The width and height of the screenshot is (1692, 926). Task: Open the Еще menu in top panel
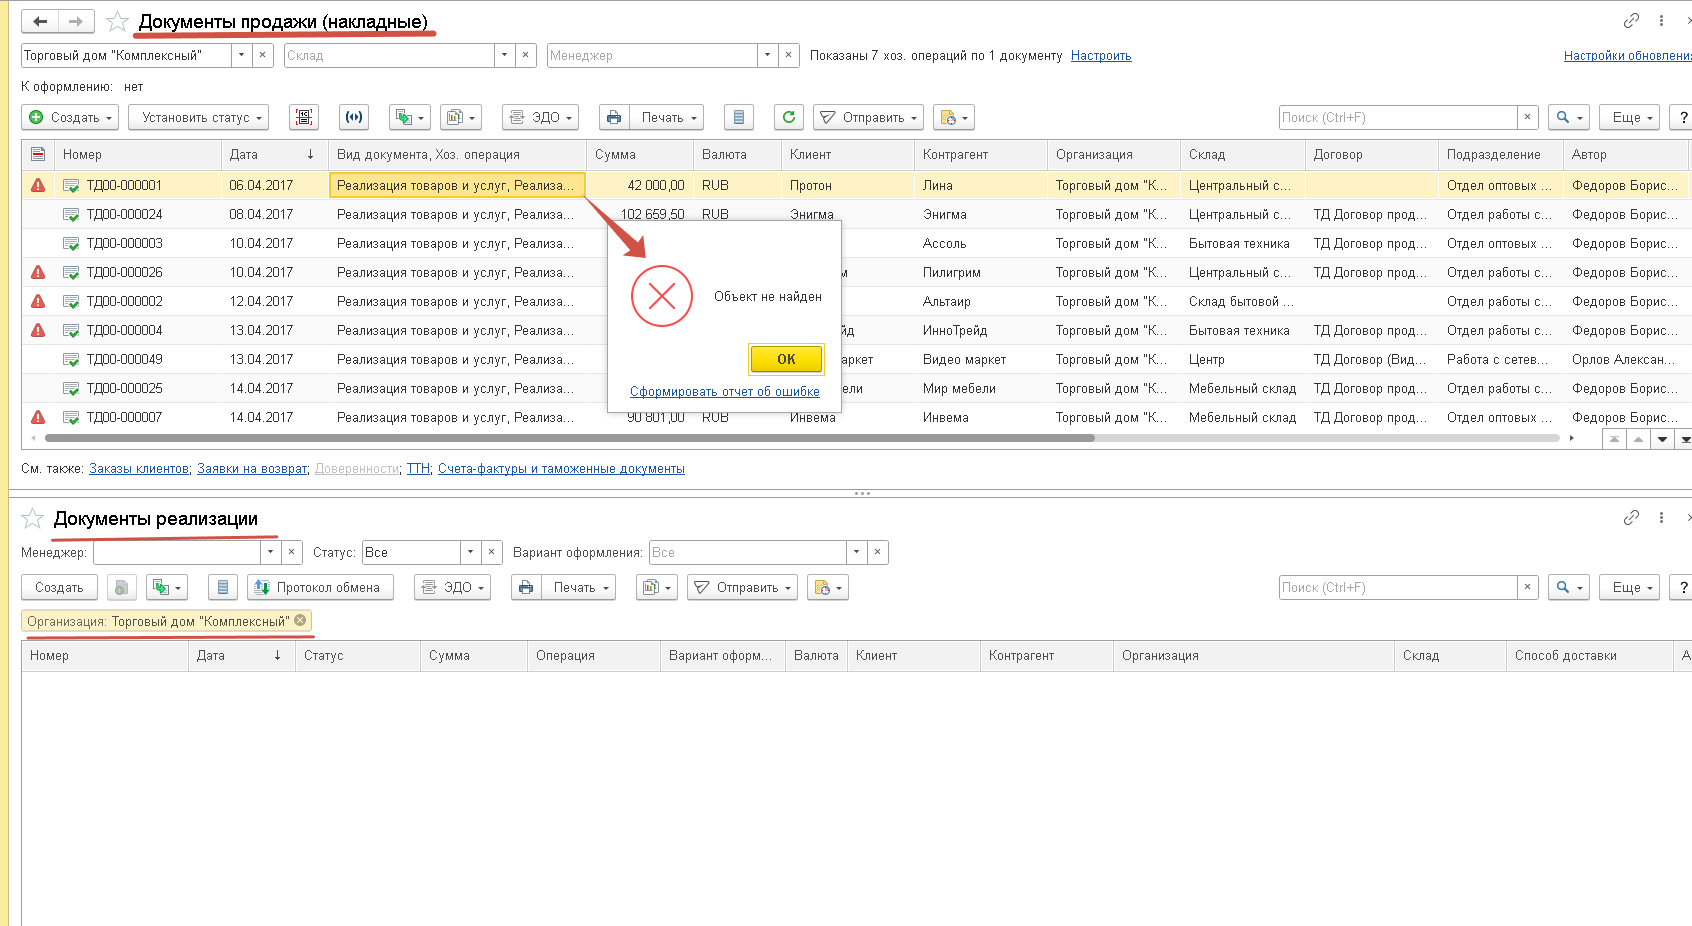click(x=1629, y=117)
